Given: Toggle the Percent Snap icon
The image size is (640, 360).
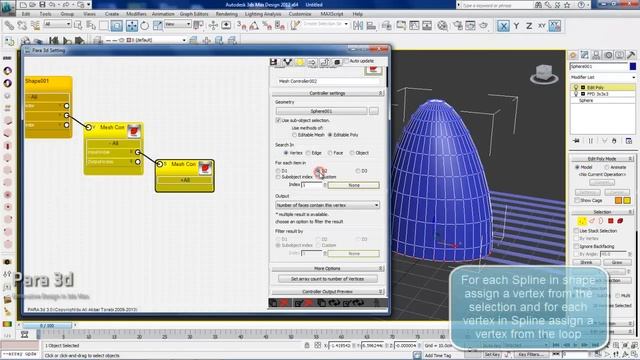Looking at the screenshot, I should point(267,26).
